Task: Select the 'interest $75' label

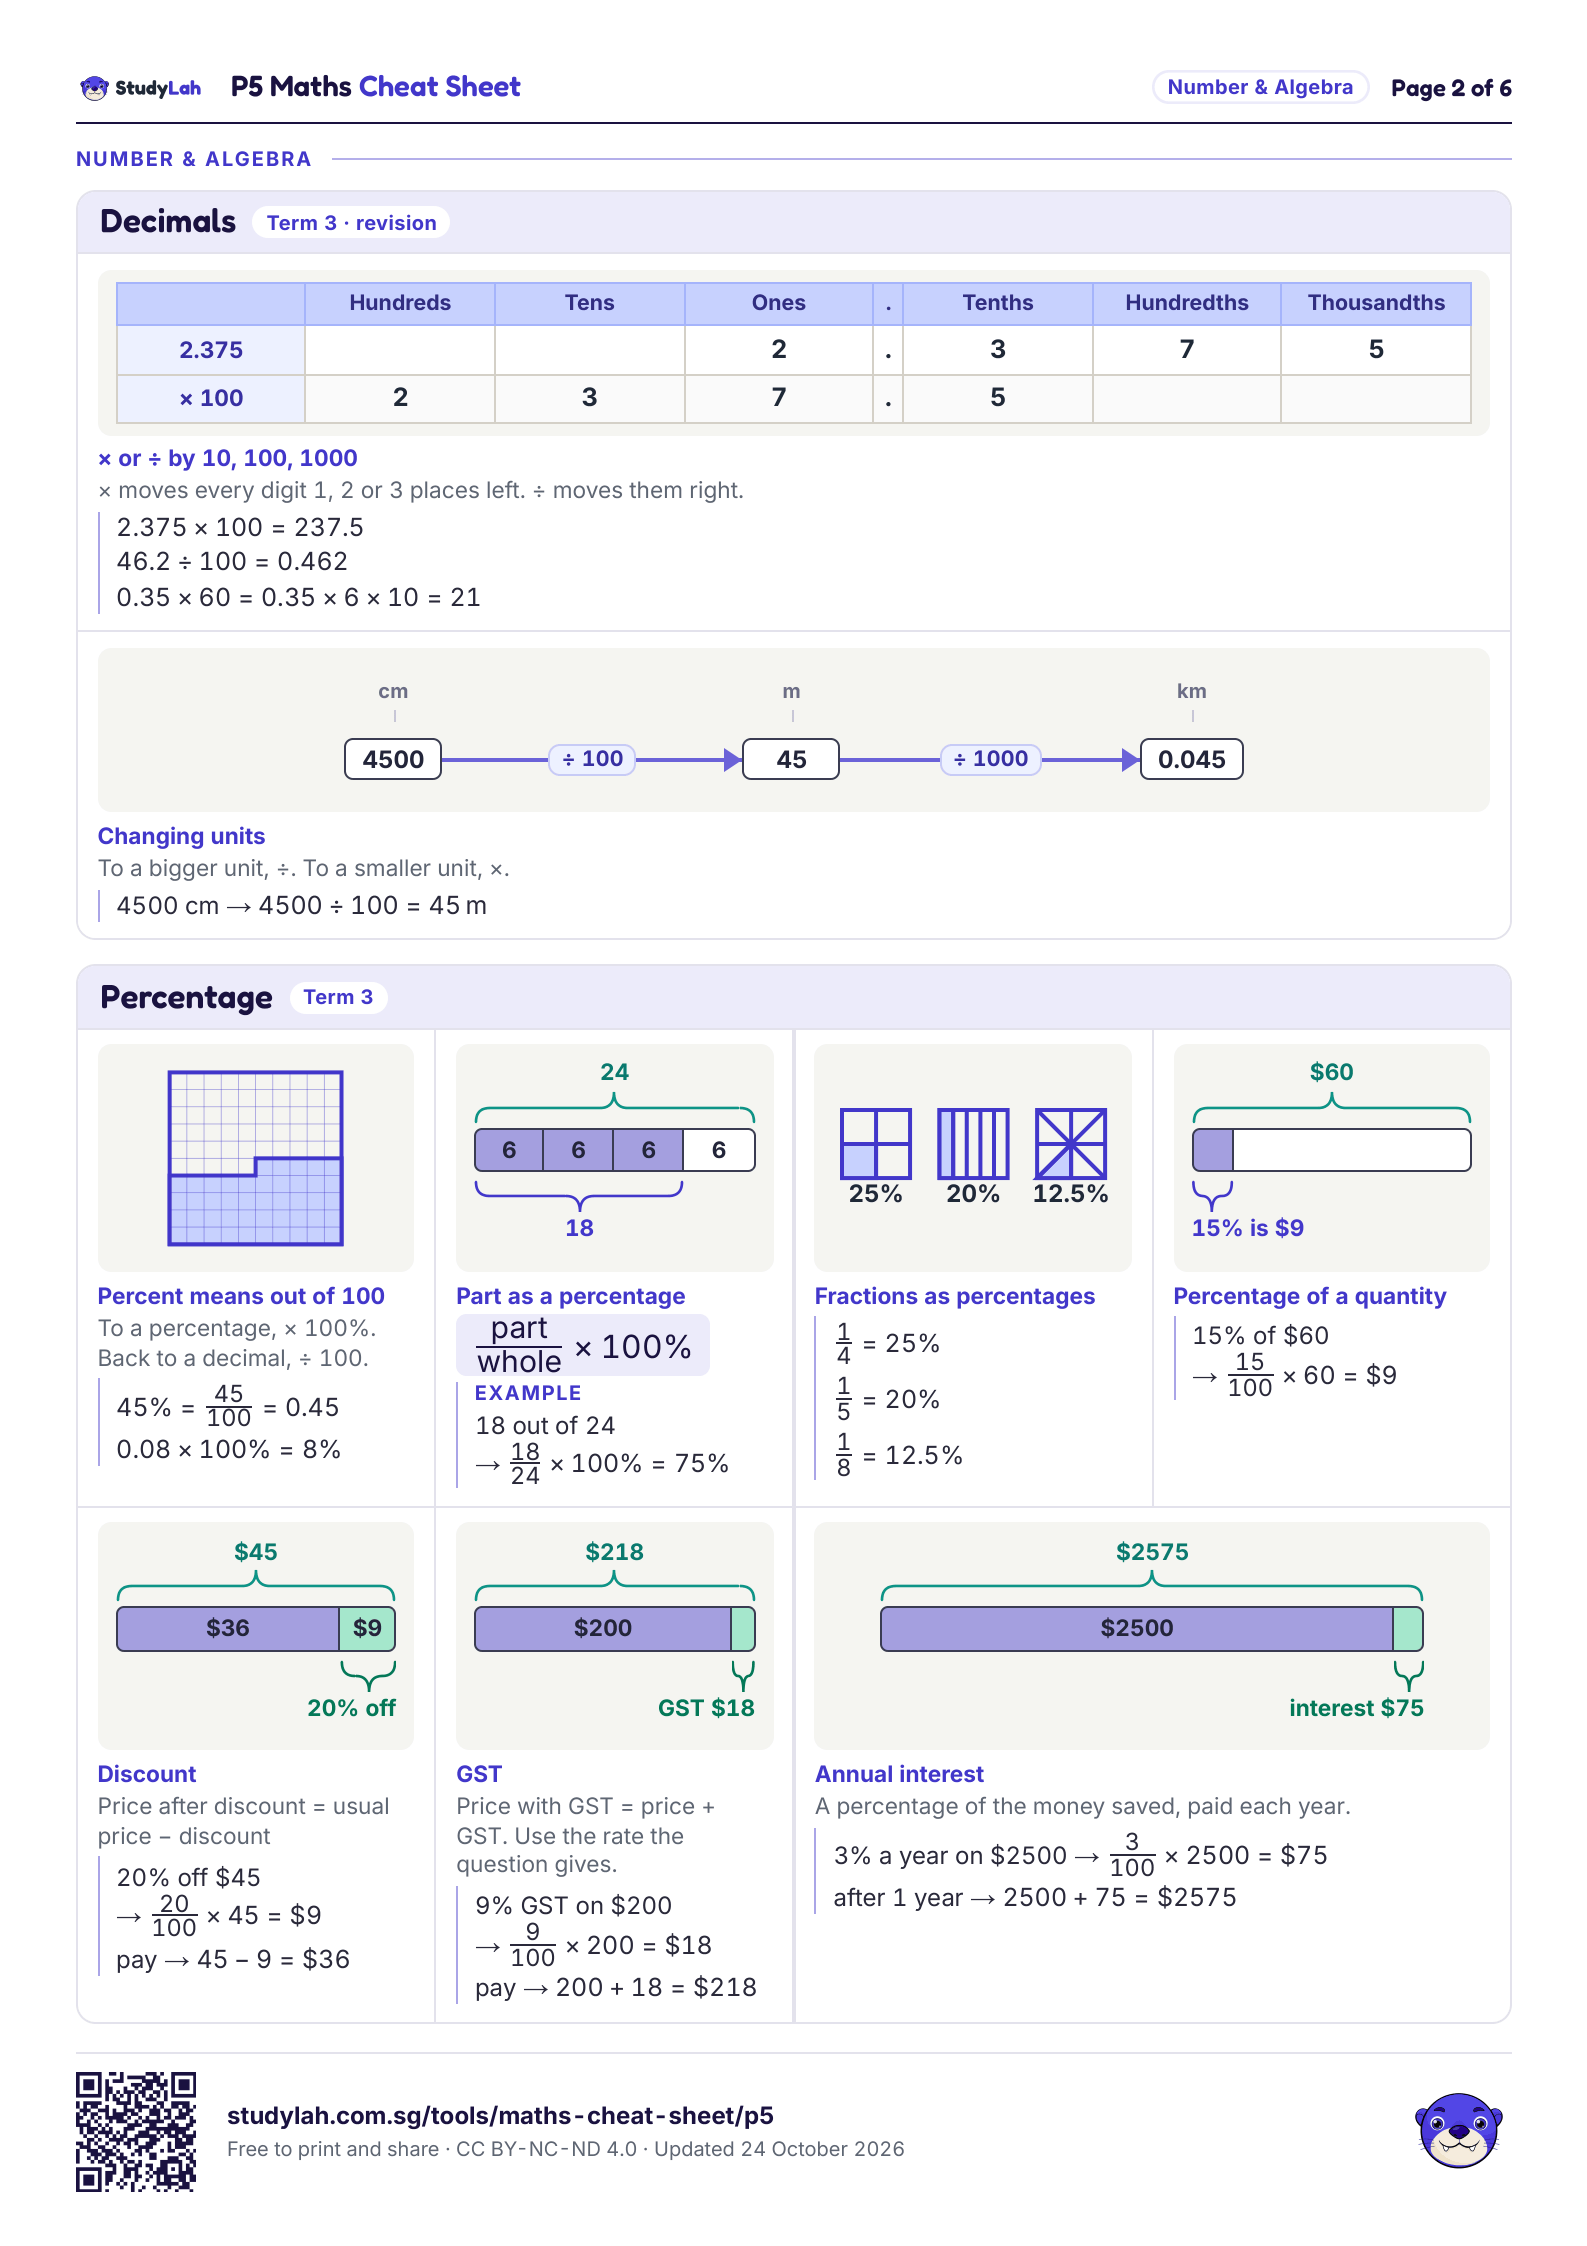Action: click(1356, 1708)
